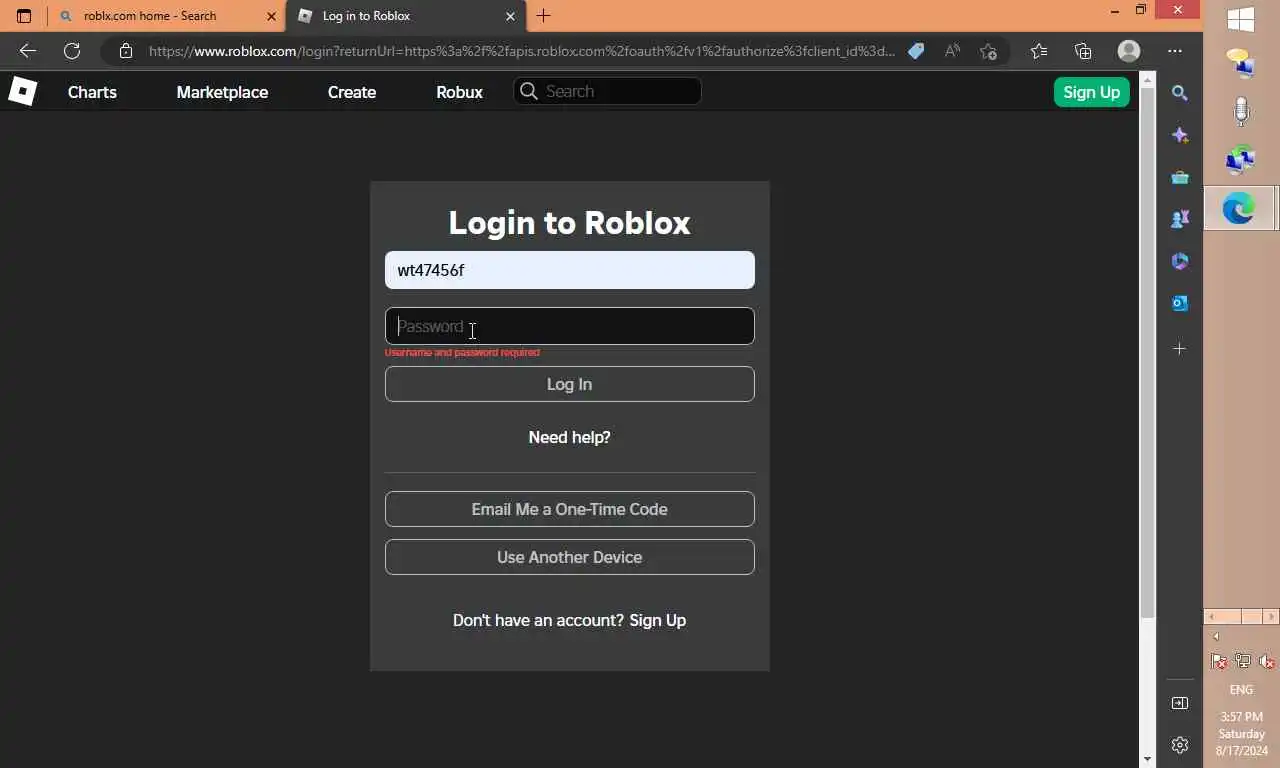Screen dimensions: 1280x768
Task: Close the Log in to Roblox tab
Action: click(510, 16)
